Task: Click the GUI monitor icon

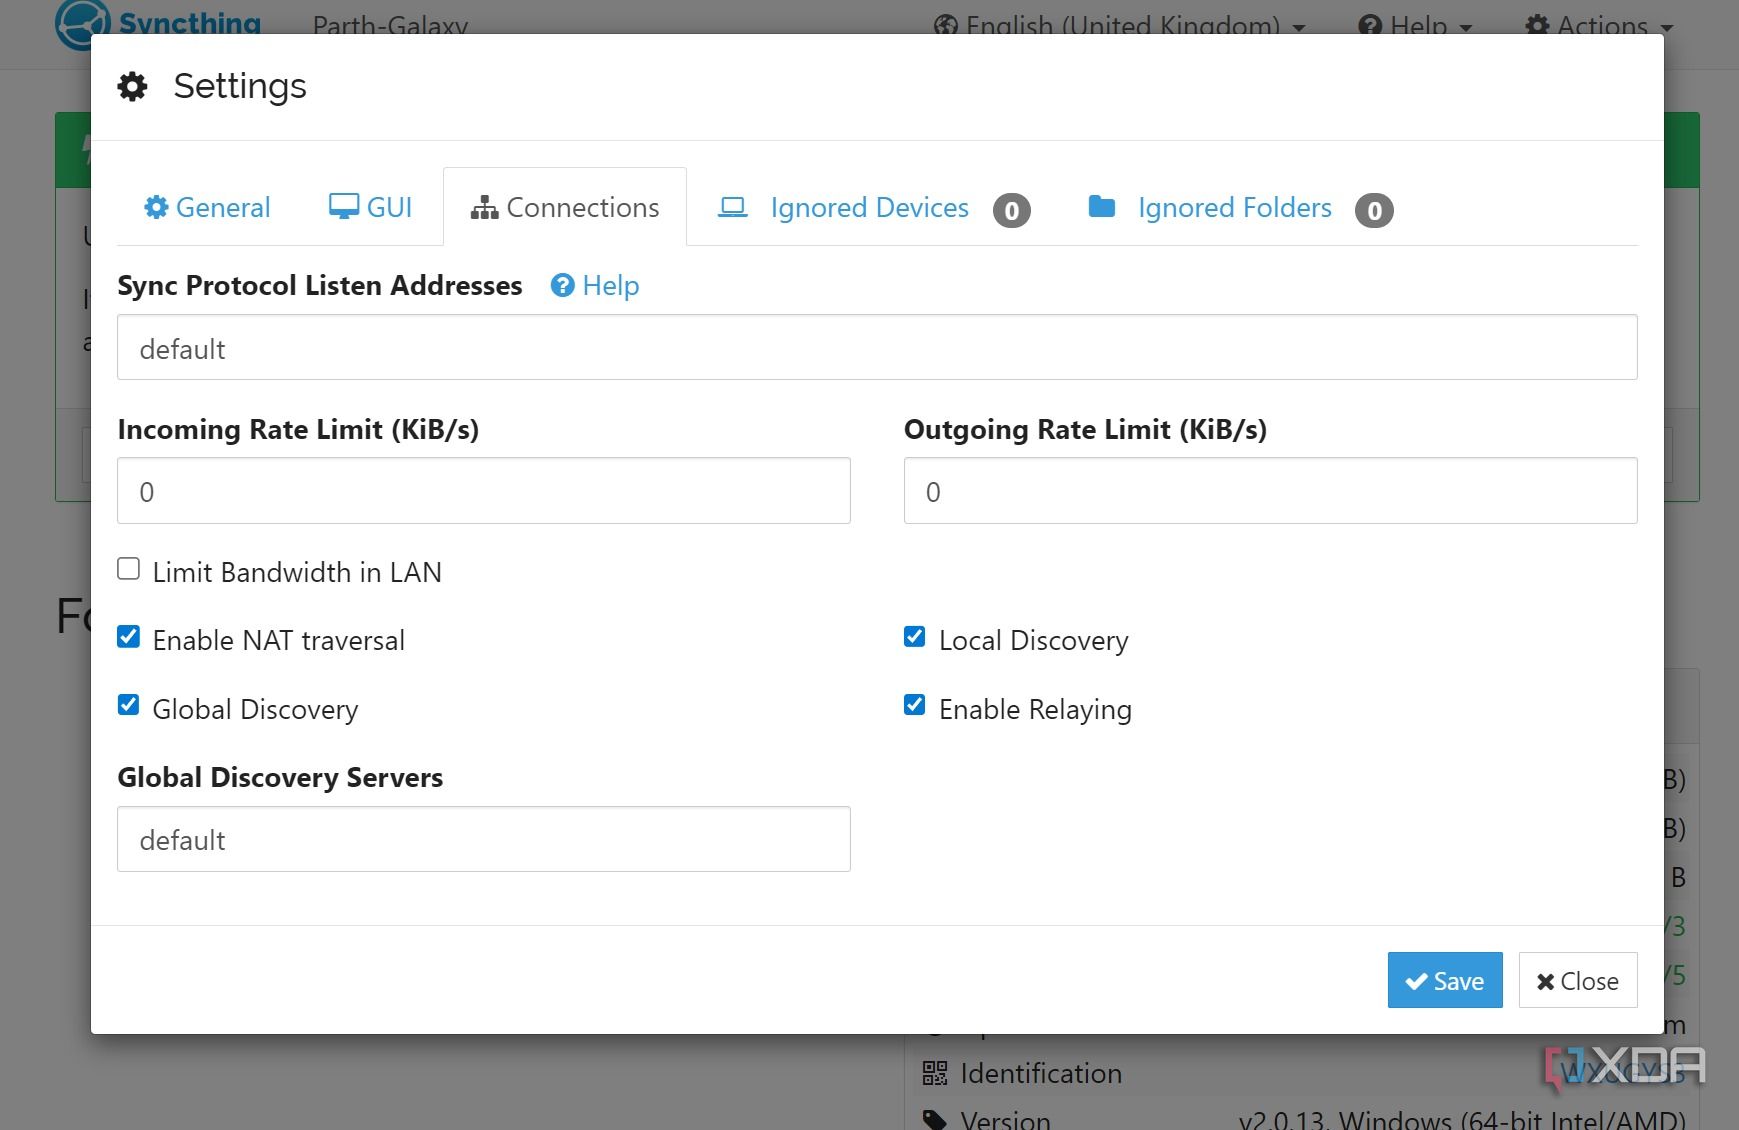Action: coord(343,207)
